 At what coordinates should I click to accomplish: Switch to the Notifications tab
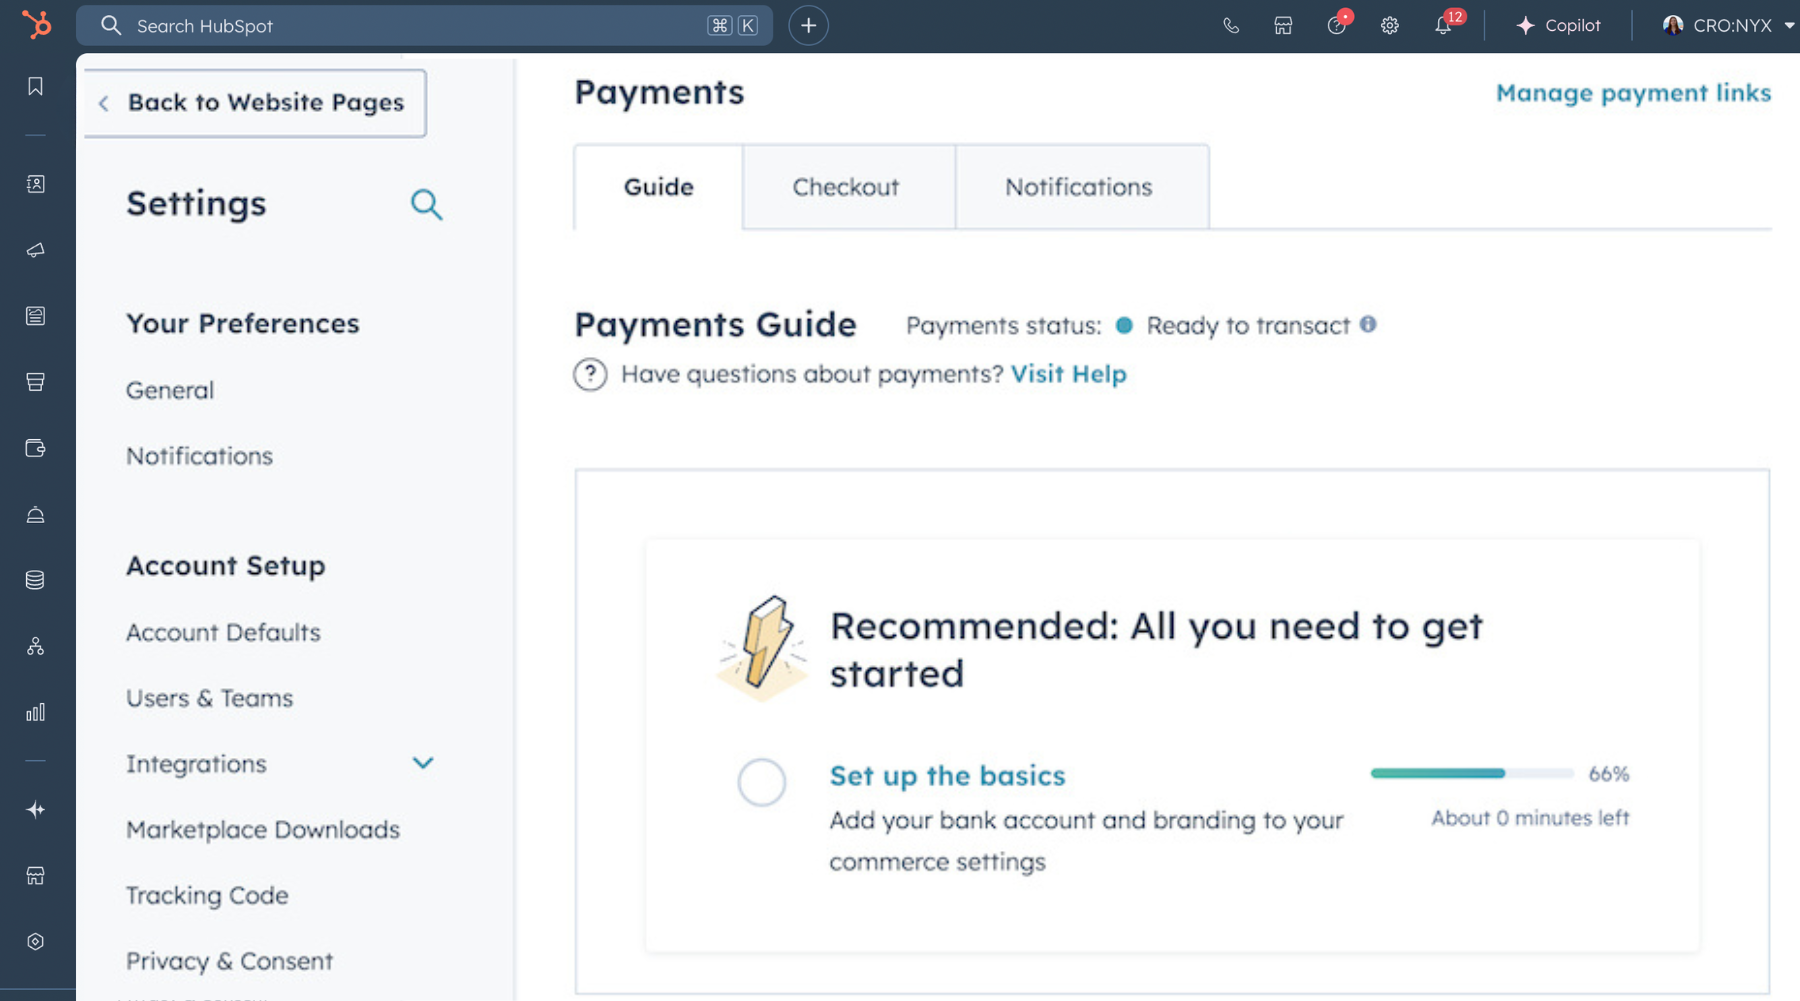[1078, 187]
